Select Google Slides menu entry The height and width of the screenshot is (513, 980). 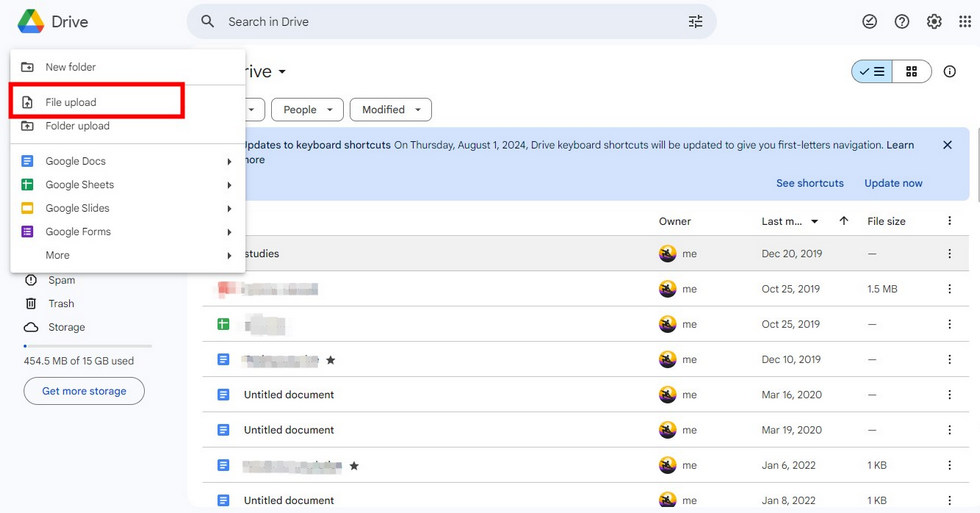click(128, 208)
